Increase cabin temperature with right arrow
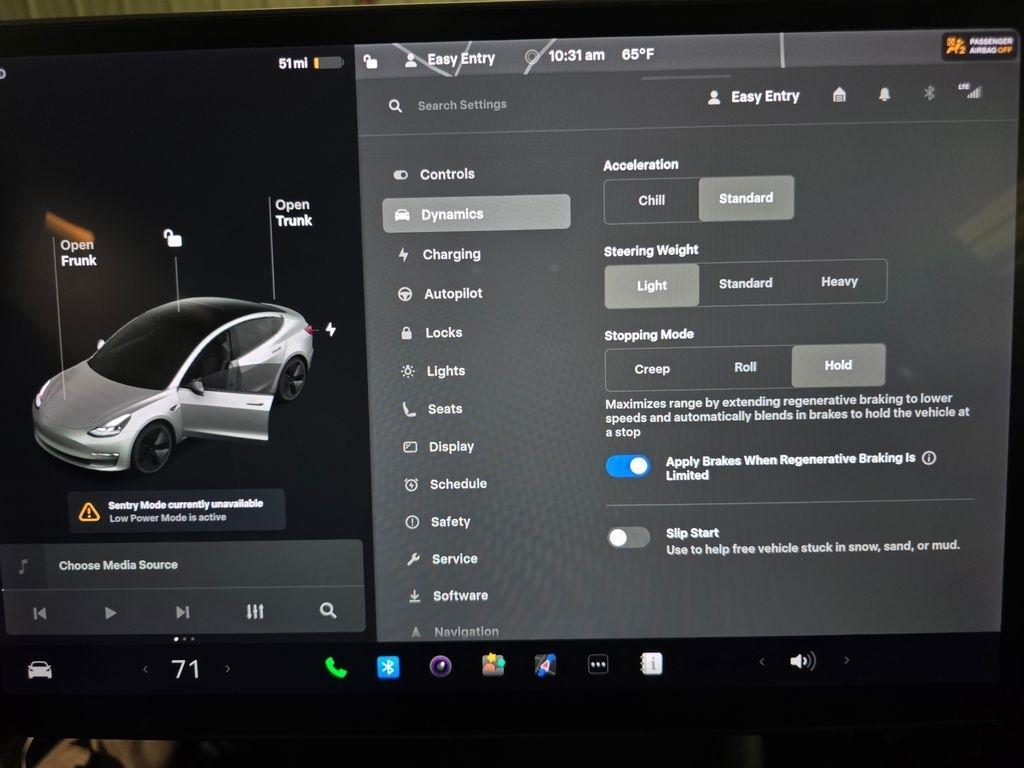The width and height of the screenshot is (1024, 768). 227,669
